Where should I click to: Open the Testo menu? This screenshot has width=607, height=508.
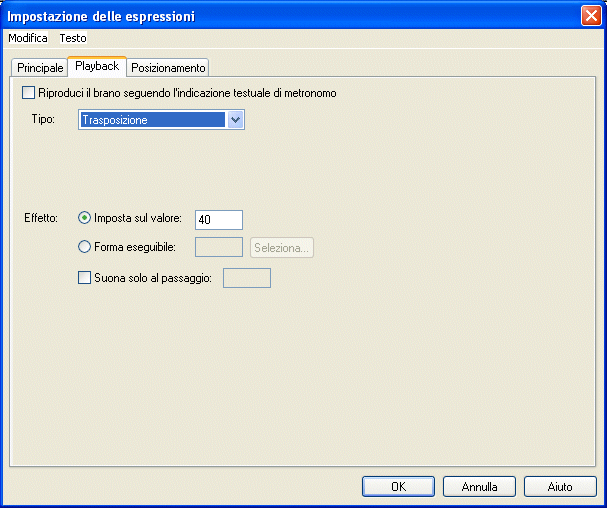(x=73, y=38)
